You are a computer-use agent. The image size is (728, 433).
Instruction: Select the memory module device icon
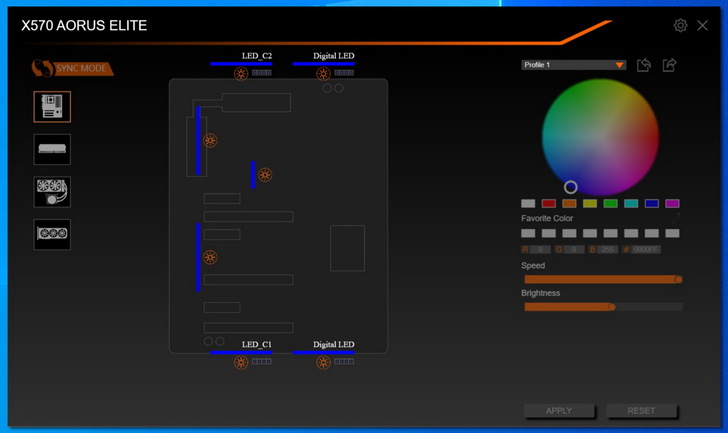pyautogui.click(x=52, y=149)
